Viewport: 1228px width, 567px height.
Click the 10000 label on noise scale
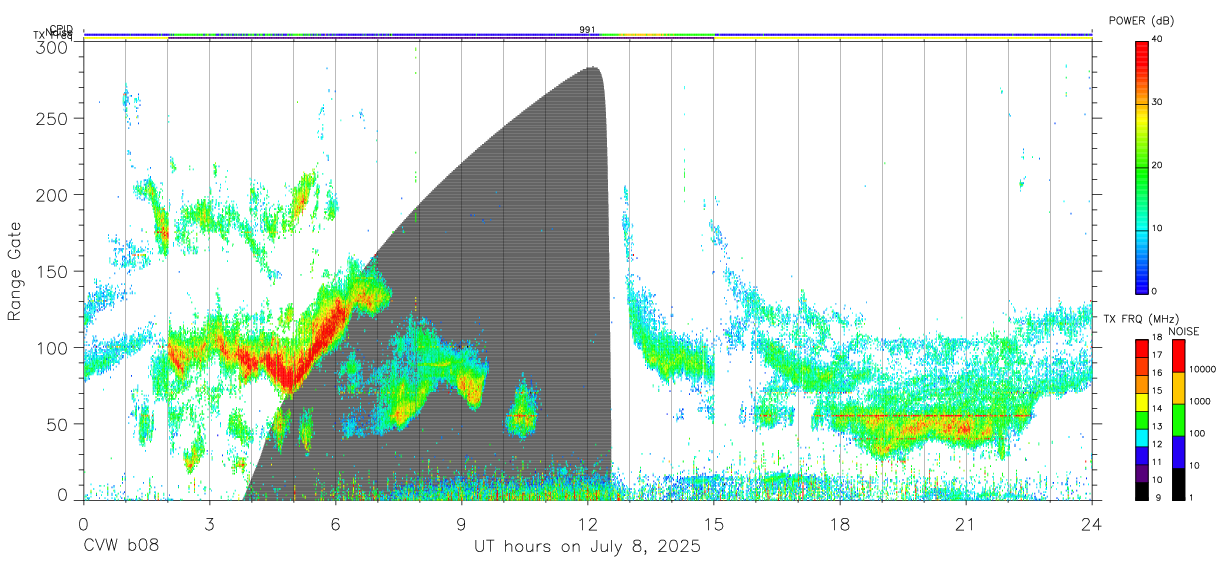point(1201,369)
